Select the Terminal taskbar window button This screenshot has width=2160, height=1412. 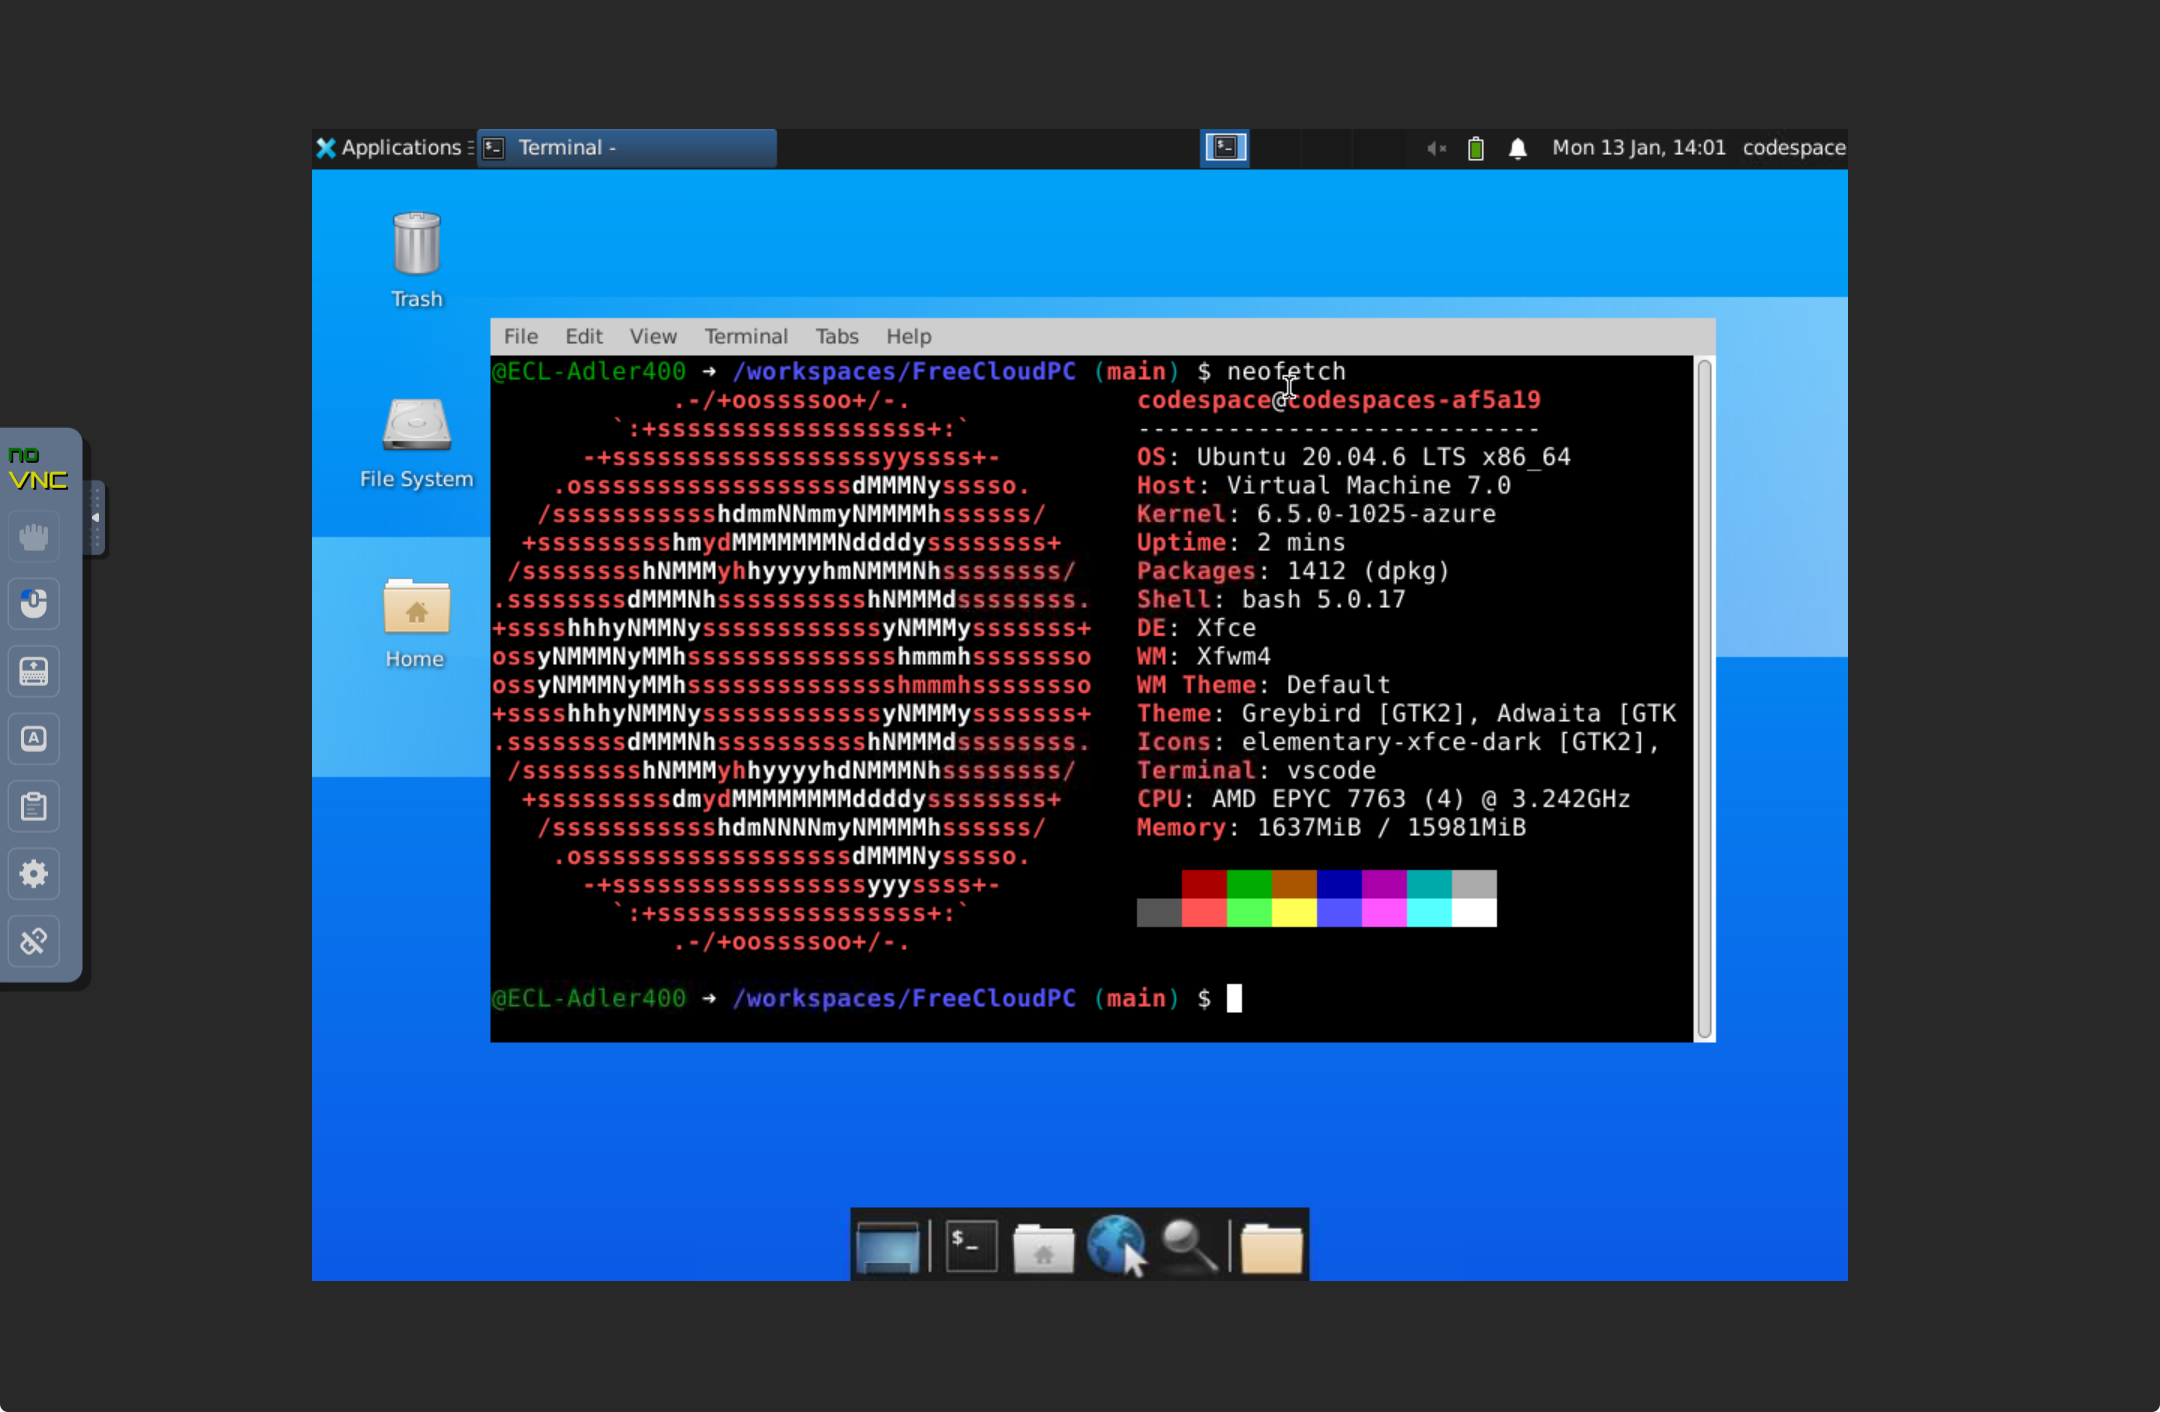tap(627, 148)
